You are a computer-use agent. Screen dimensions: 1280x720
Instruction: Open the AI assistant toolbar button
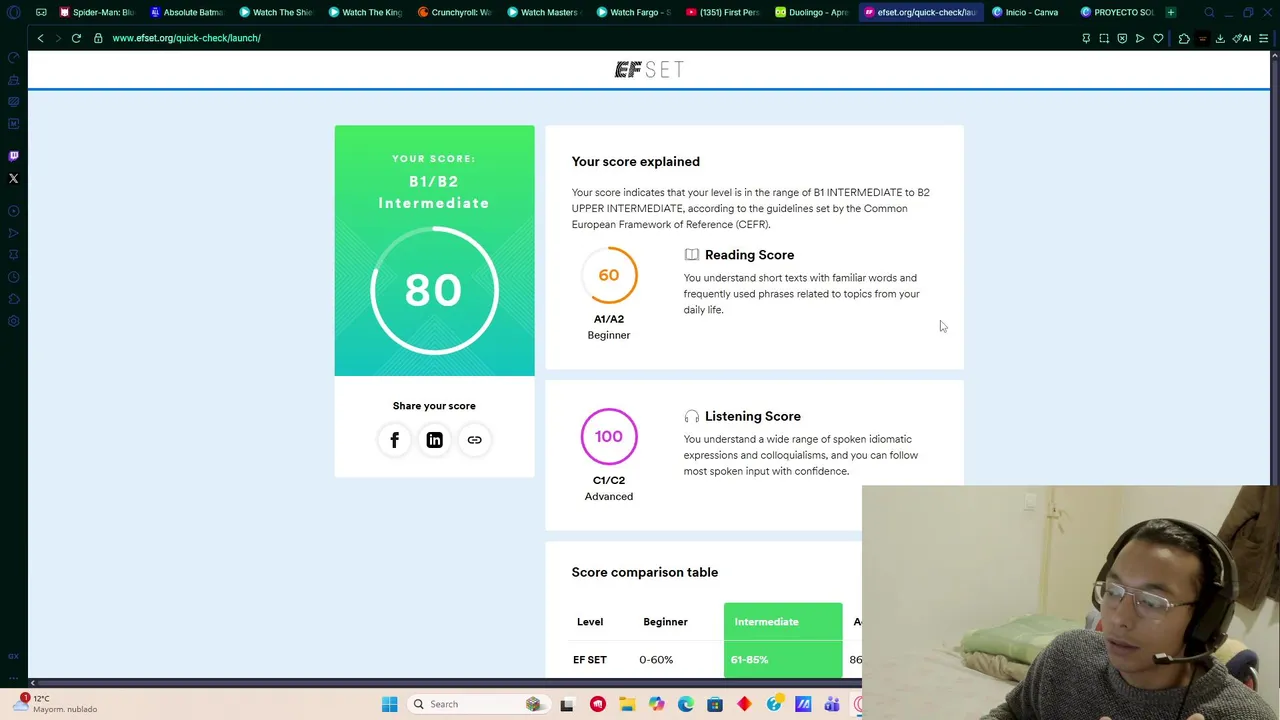click(x=1242, y=38)
